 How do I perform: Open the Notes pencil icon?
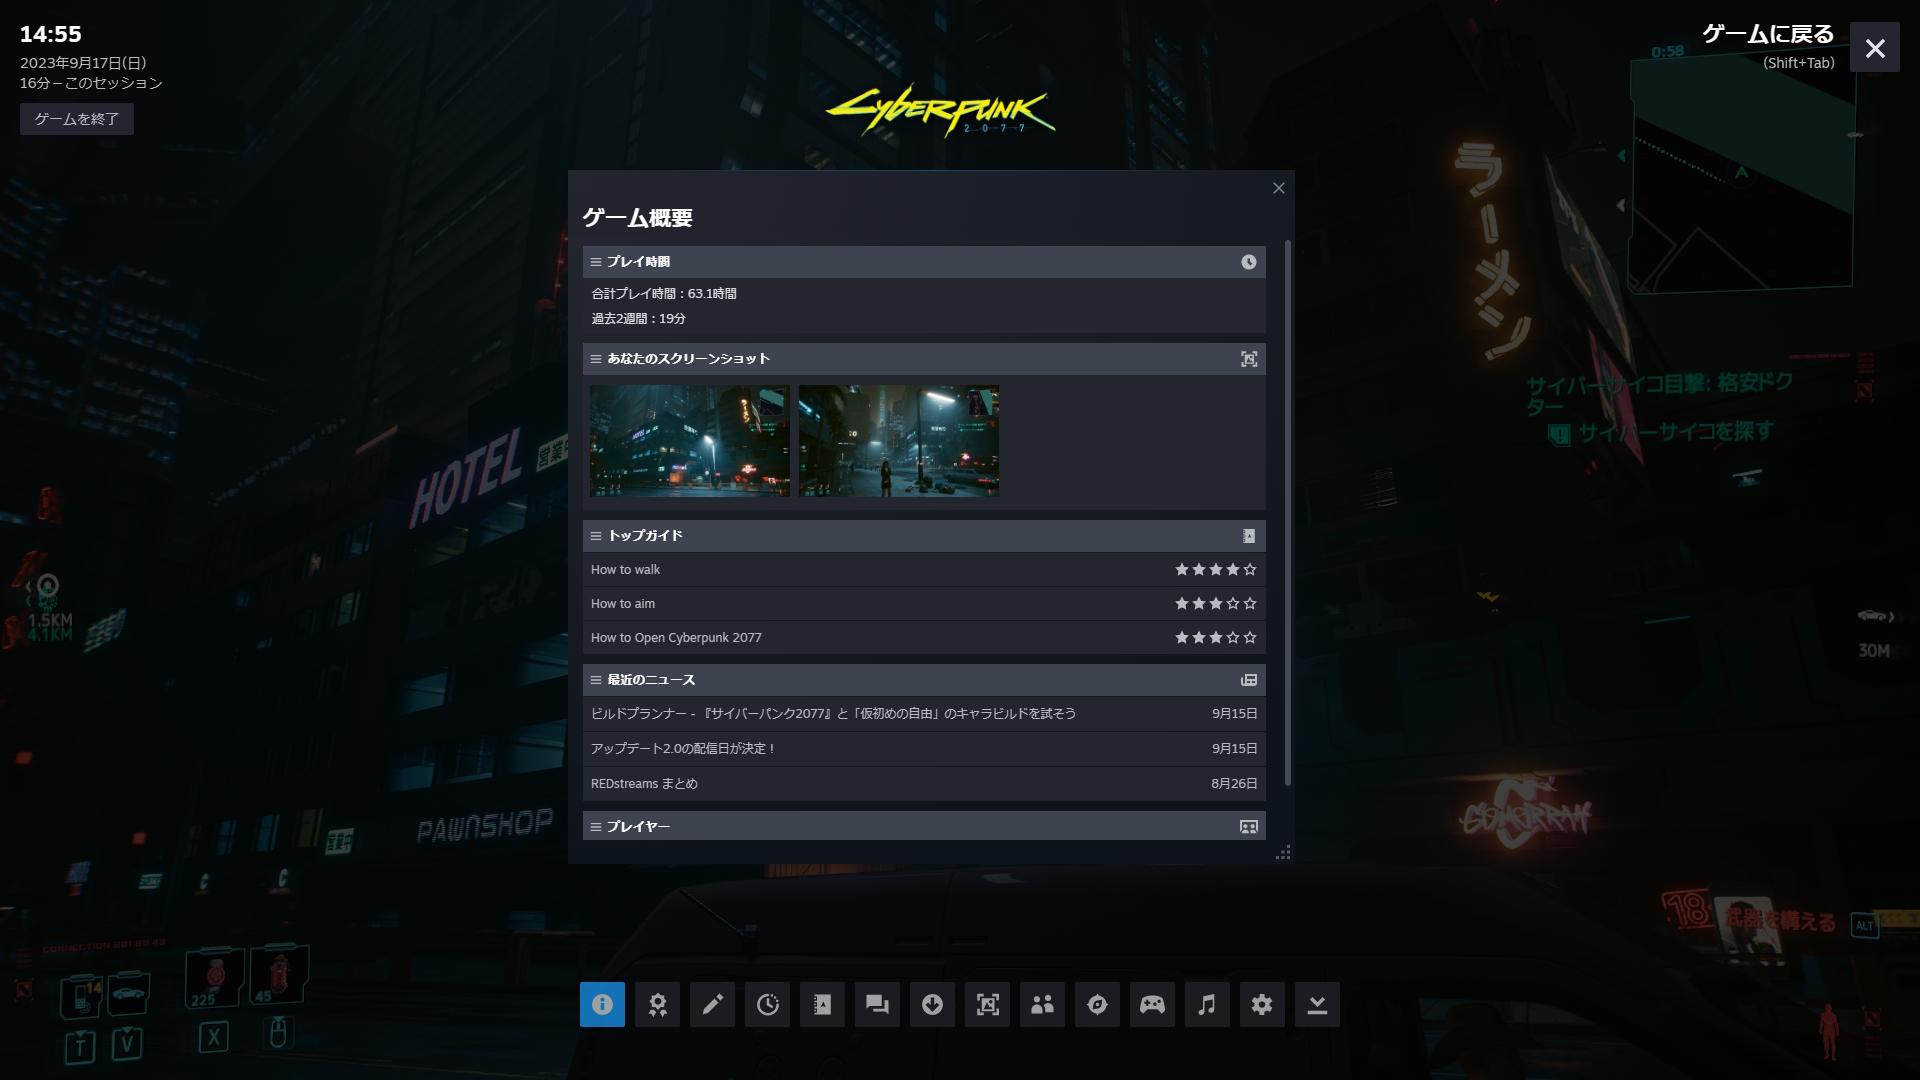[x=712, y=1004]
